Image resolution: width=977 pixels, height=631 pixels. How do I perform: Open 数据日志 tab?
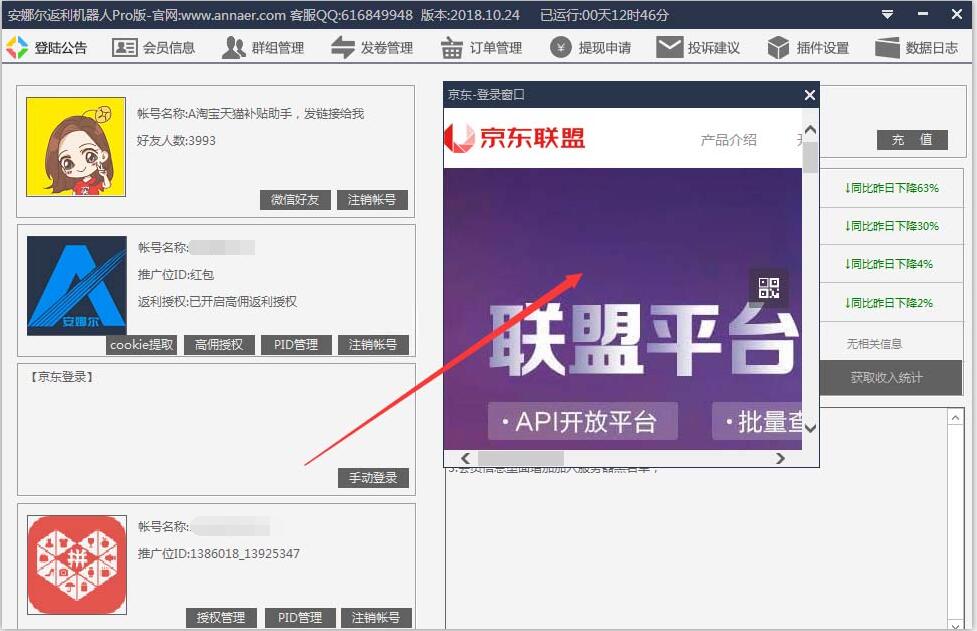[x=917, y=47]
